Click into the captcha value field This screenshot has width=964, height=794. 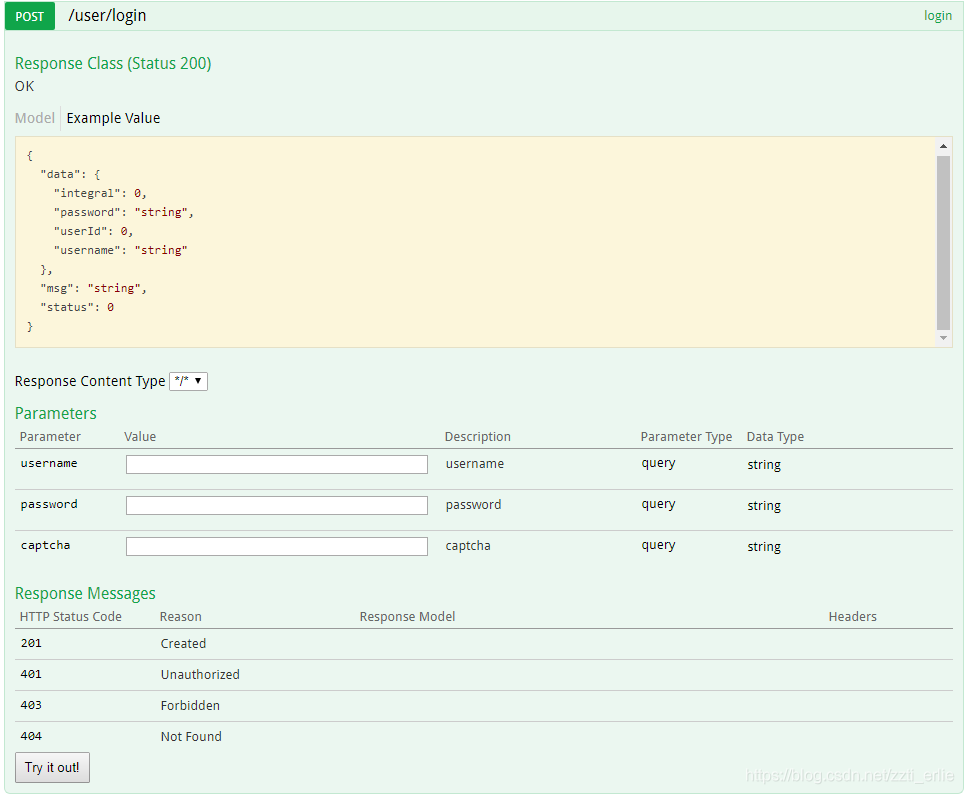click(276, 546)
